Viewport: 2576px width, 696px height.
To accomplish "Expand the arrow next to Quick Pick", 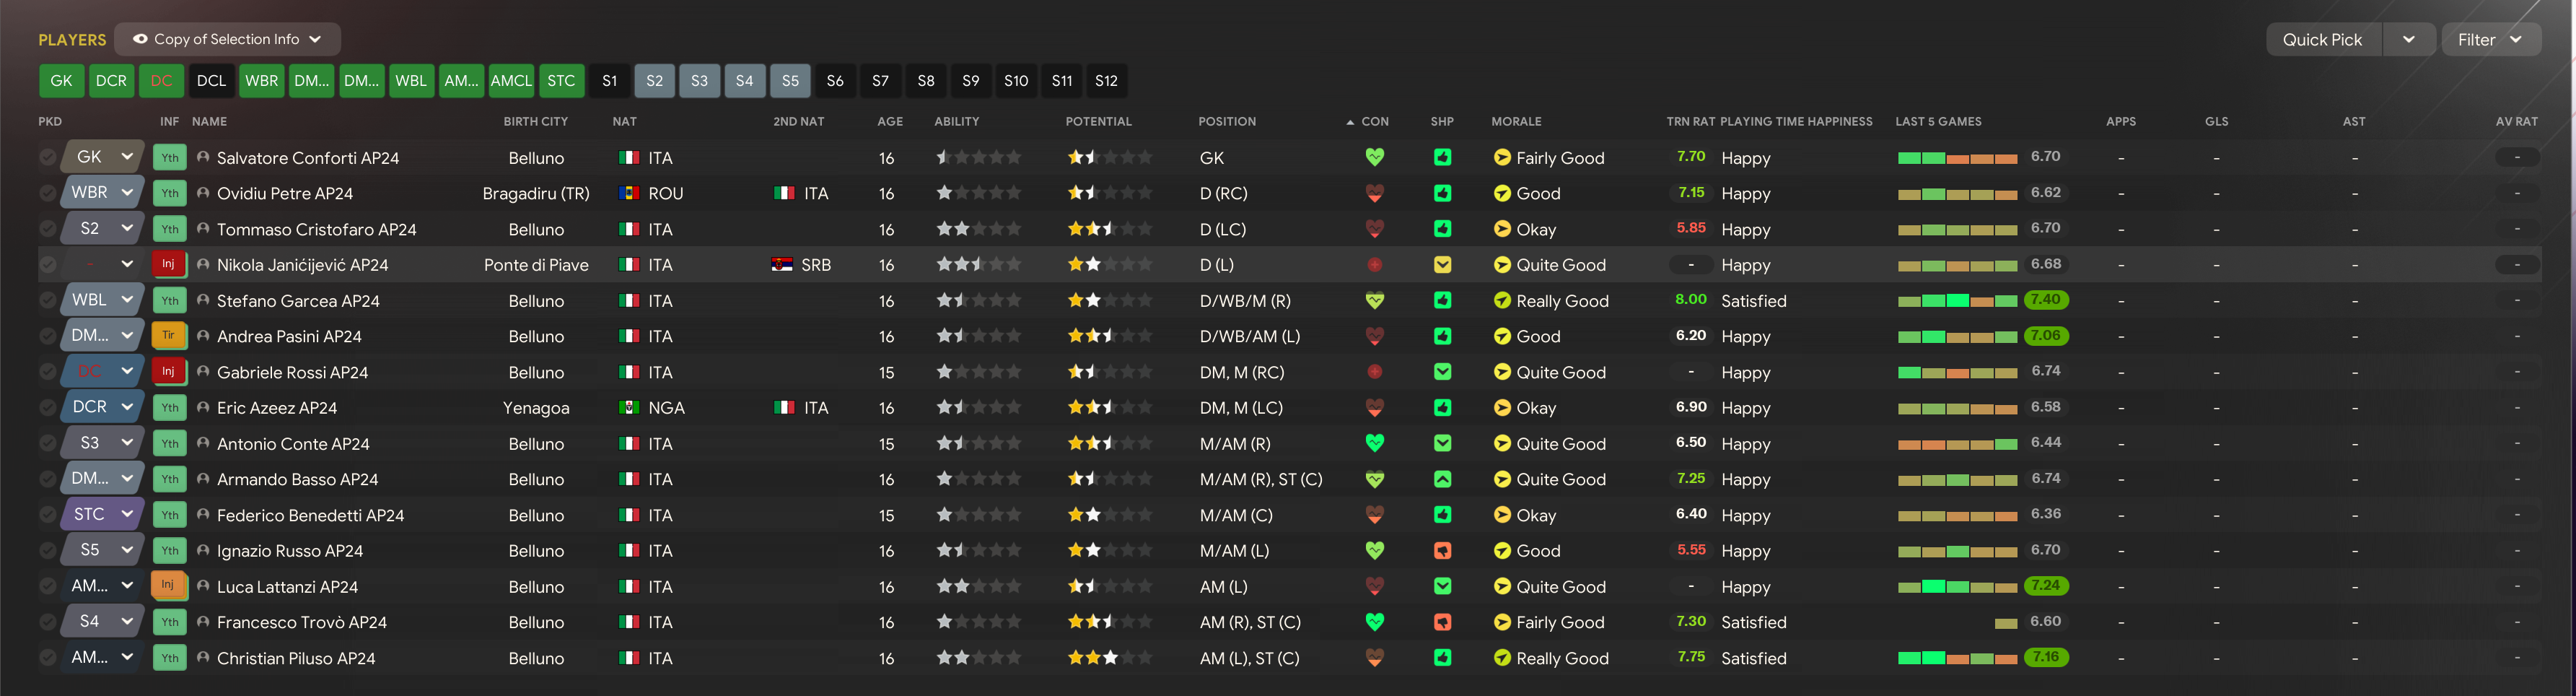I will pyautogui.click(x=2408, y=39).
